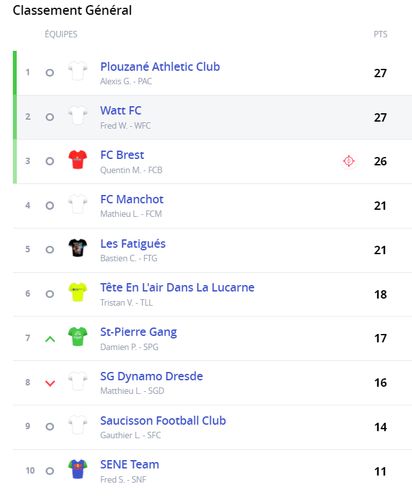Click the PTS column header
The image size is (412, 500).
tap(380, 34)
